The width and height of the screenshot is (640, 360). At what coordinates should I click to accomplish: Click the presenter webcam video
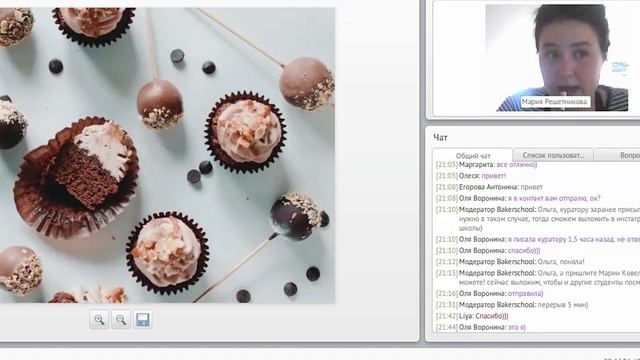pos(557,58)
